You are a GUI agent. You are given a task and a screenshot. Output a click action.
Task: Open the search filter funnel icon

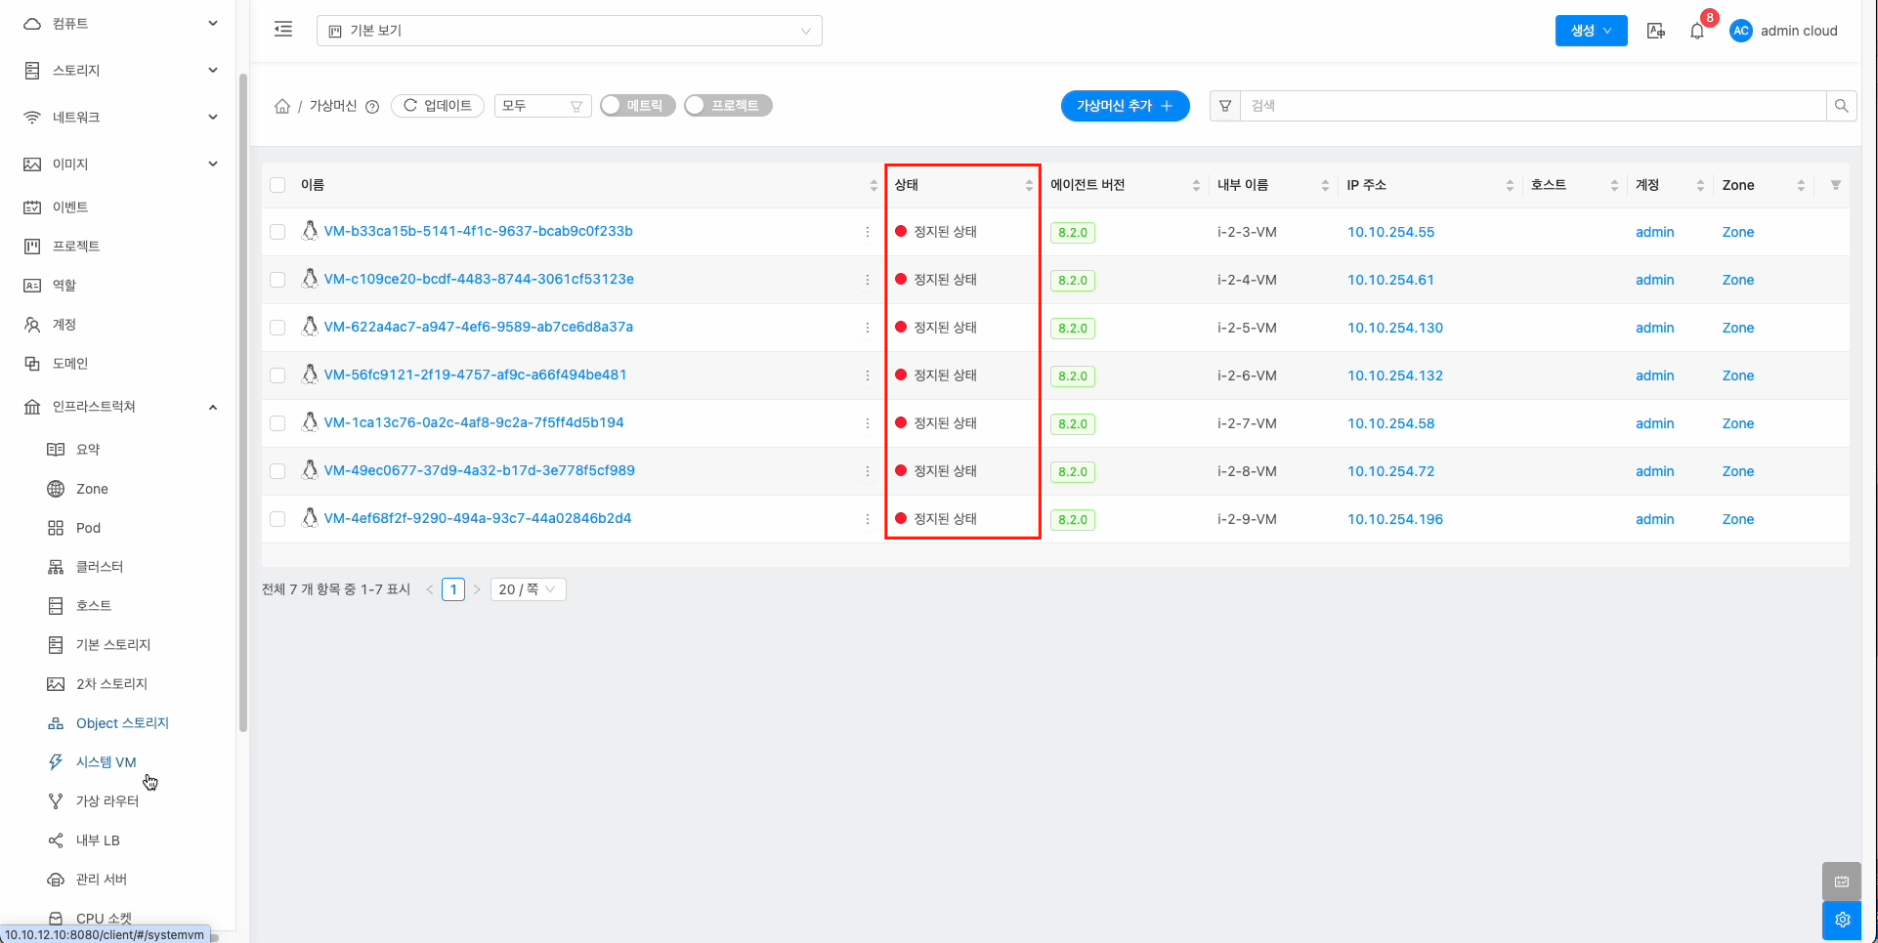(x=1225, y=106)
